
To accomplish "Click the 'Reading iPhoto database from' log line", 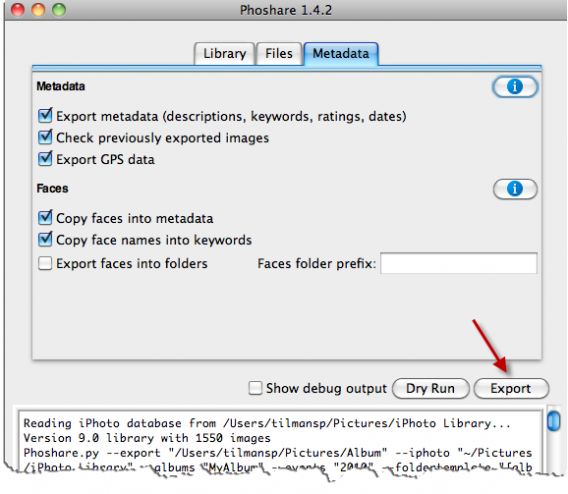I will tap(267, 423).
